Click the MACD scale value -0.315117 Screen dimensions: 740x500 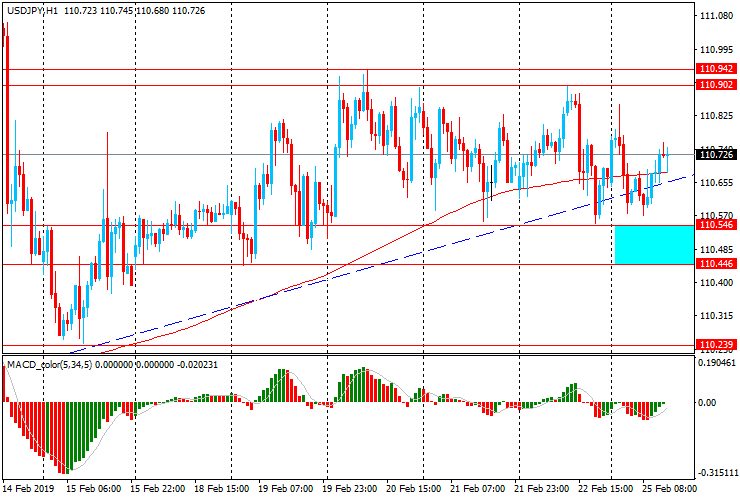point(716,474)
